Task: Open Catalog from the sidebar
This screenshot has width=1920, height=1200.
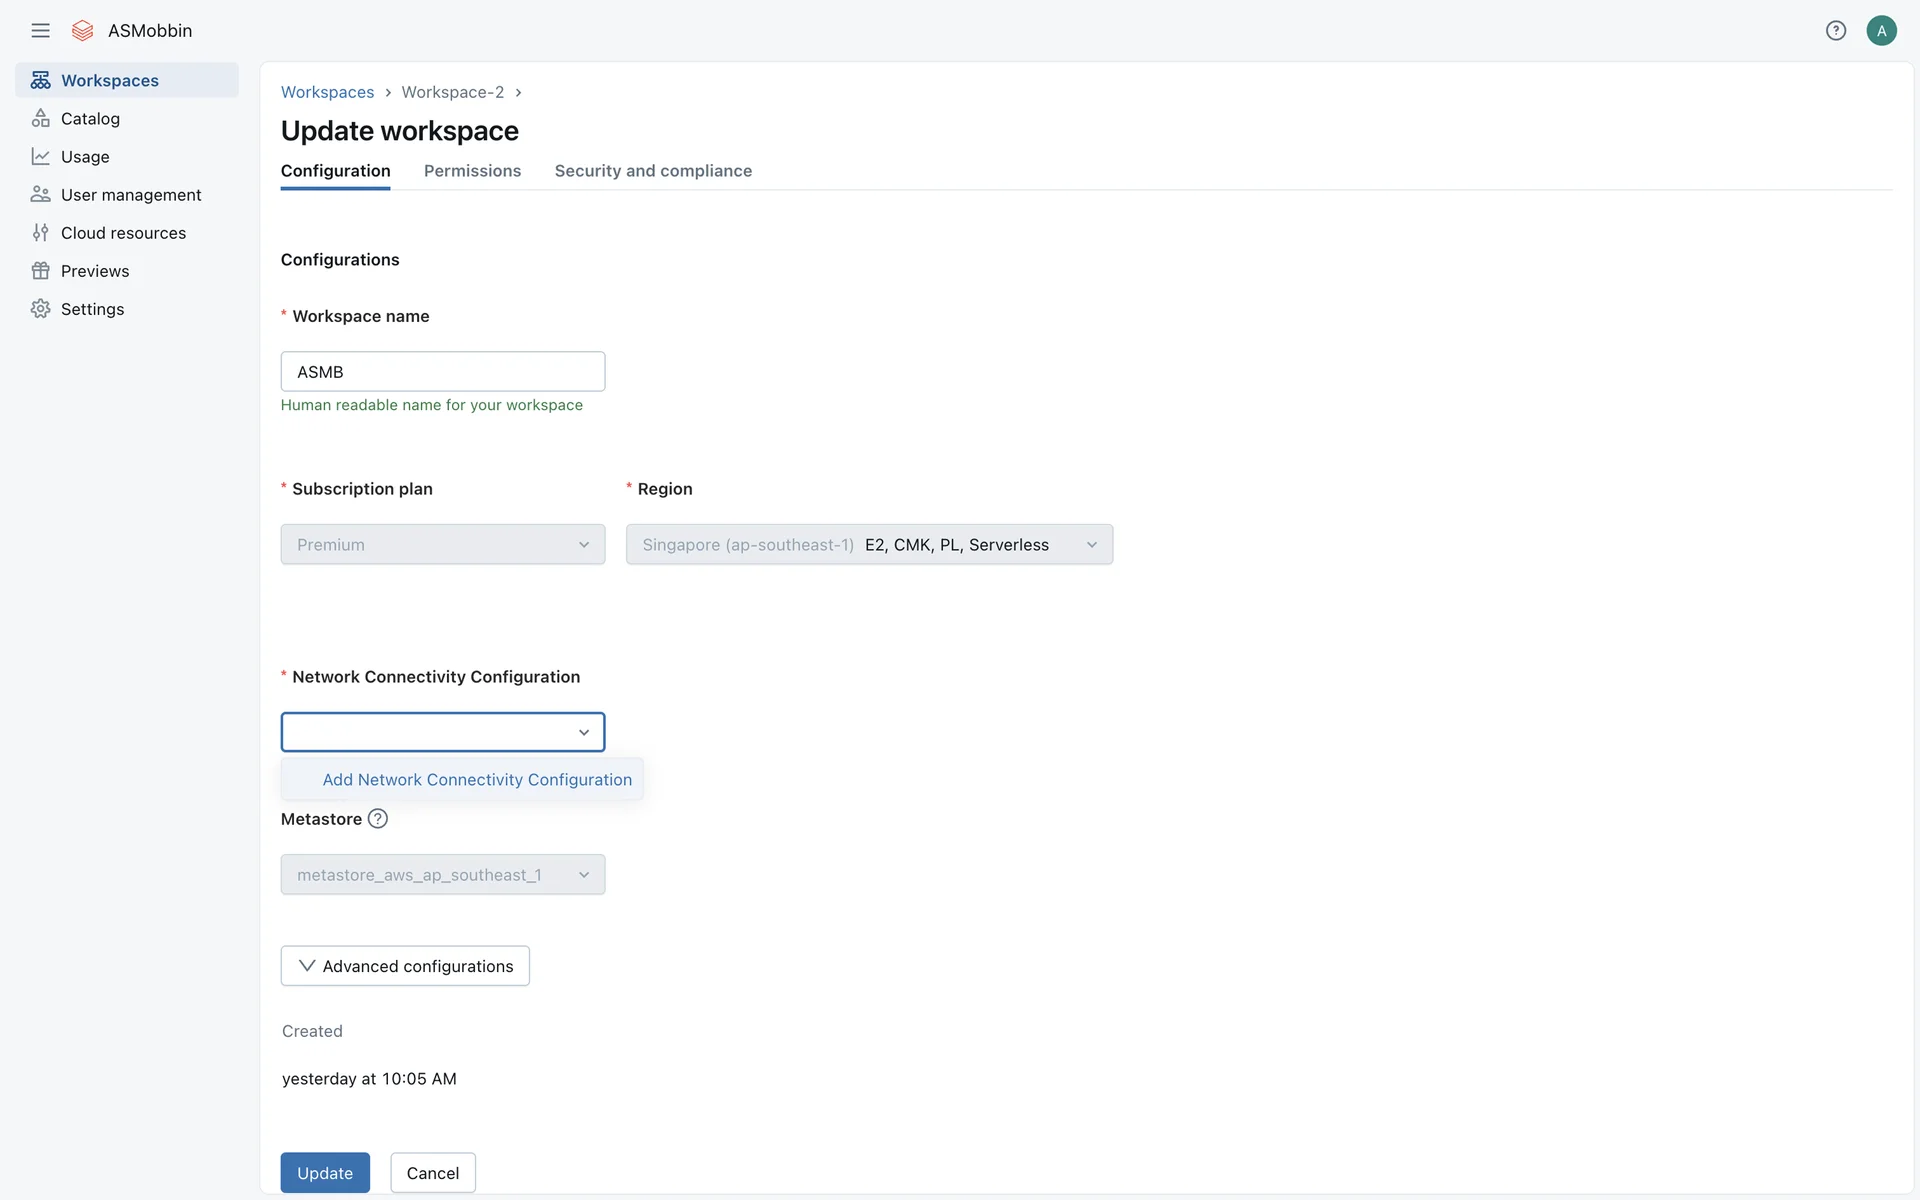Action: pos(90,118)
